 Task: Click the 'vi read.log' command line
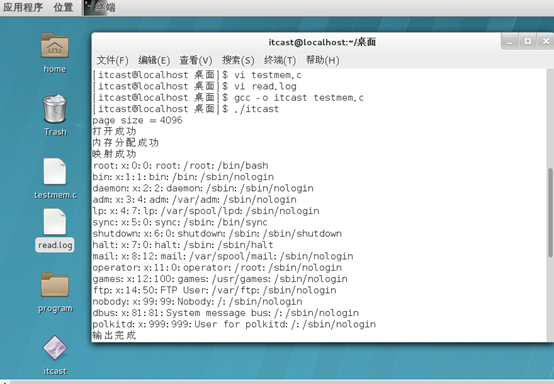[x=194, y=86]
